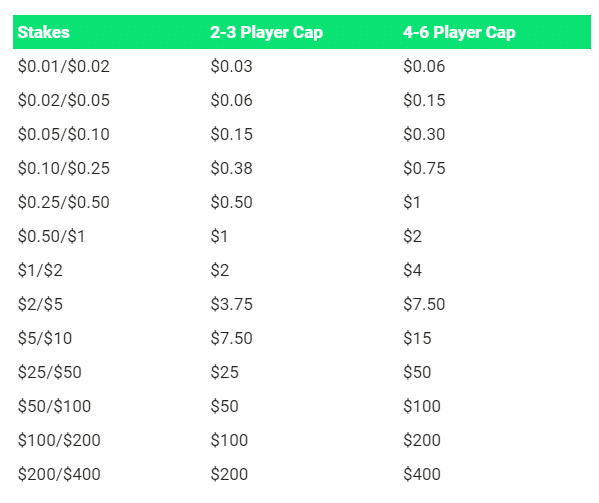Click the $0.05/$0.10 stakes row

click(302, 134)
